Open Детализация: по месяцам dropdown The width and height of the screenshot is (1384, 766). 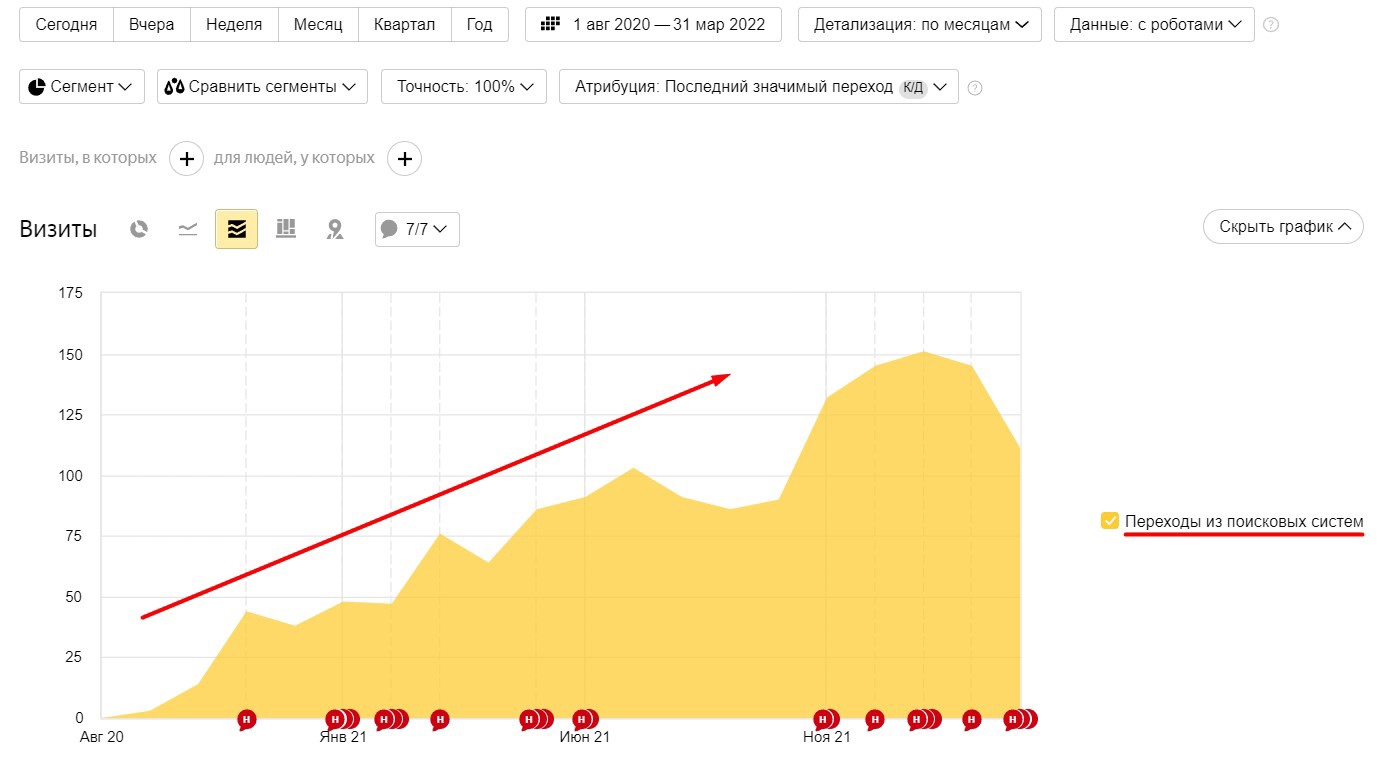click(x=920, y=24)
